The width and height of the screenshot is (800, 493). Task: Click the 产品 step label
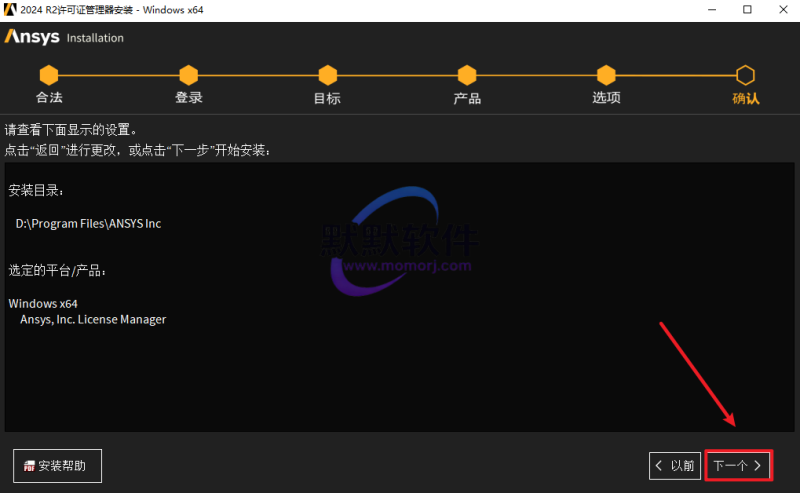466,98
